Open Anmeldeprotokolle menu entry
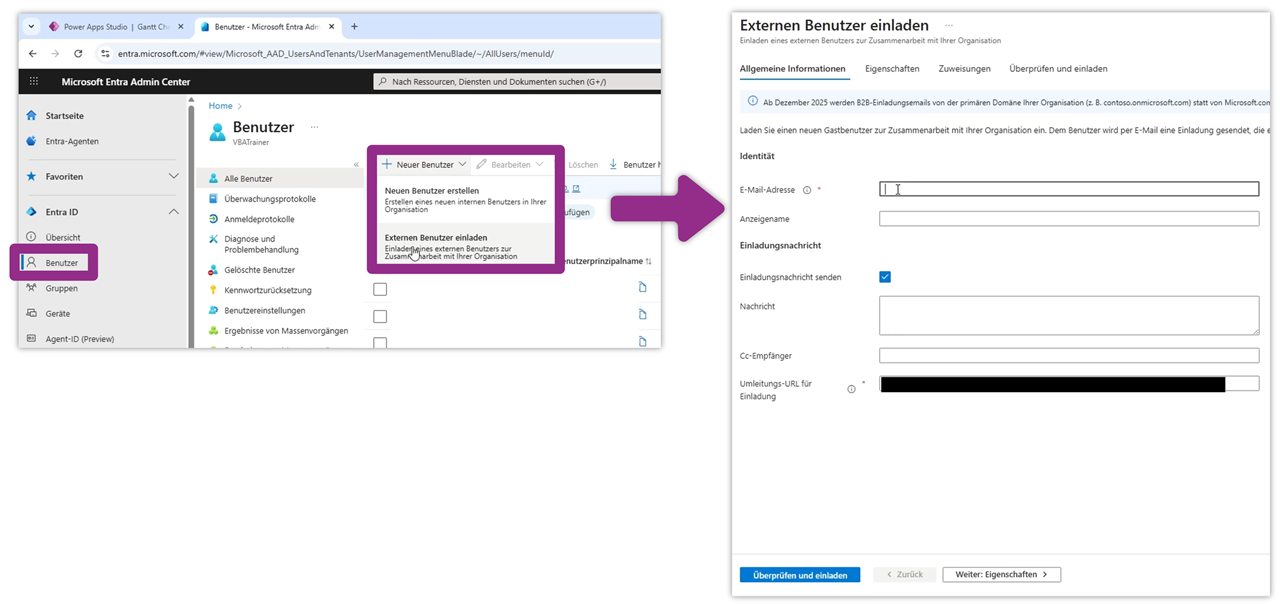The height and width of the screenshot is (604, 1280). (259, 219)
